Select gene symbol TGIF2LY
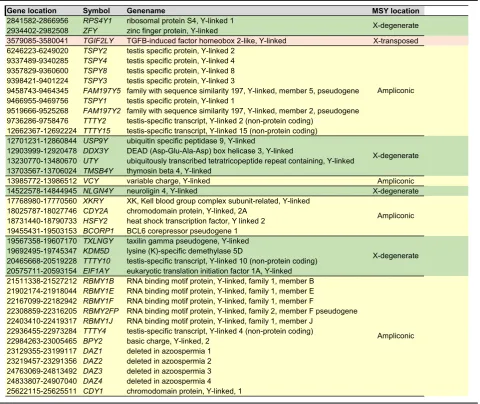Screen dimensions: 480x404 (98, 41)
